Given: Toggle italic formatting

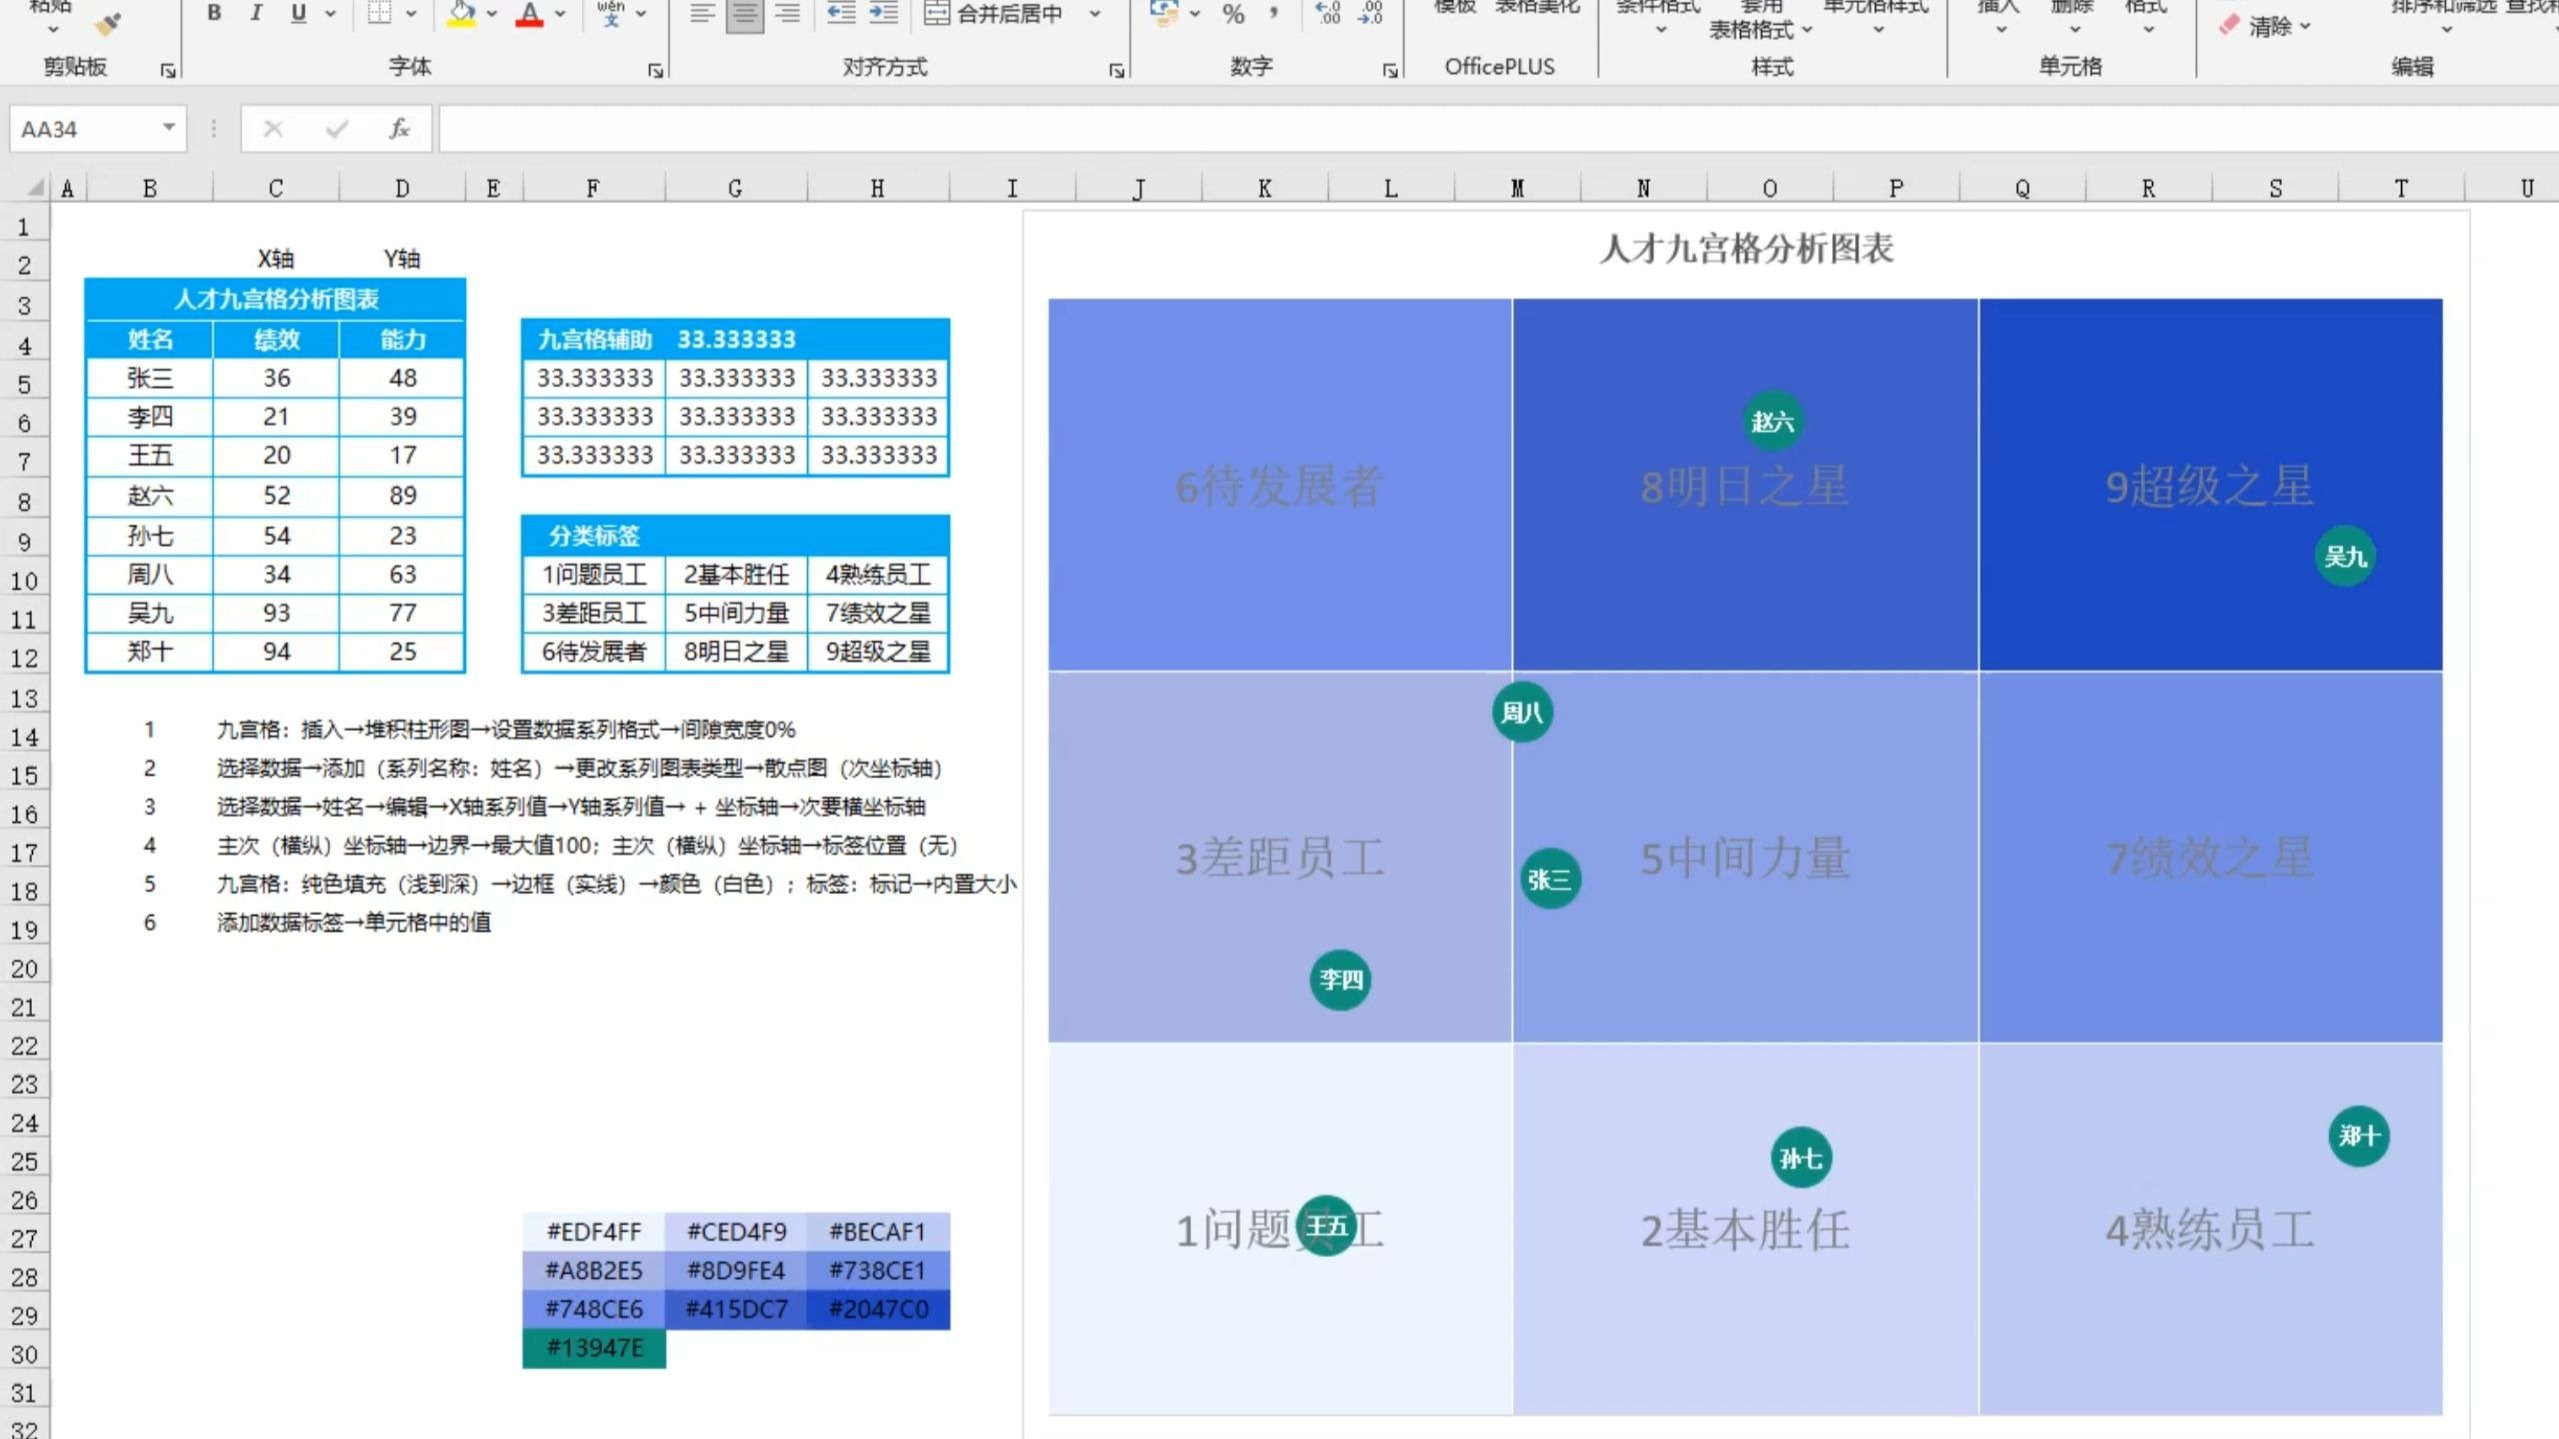Looking at the screenshot, I should 256,14.
